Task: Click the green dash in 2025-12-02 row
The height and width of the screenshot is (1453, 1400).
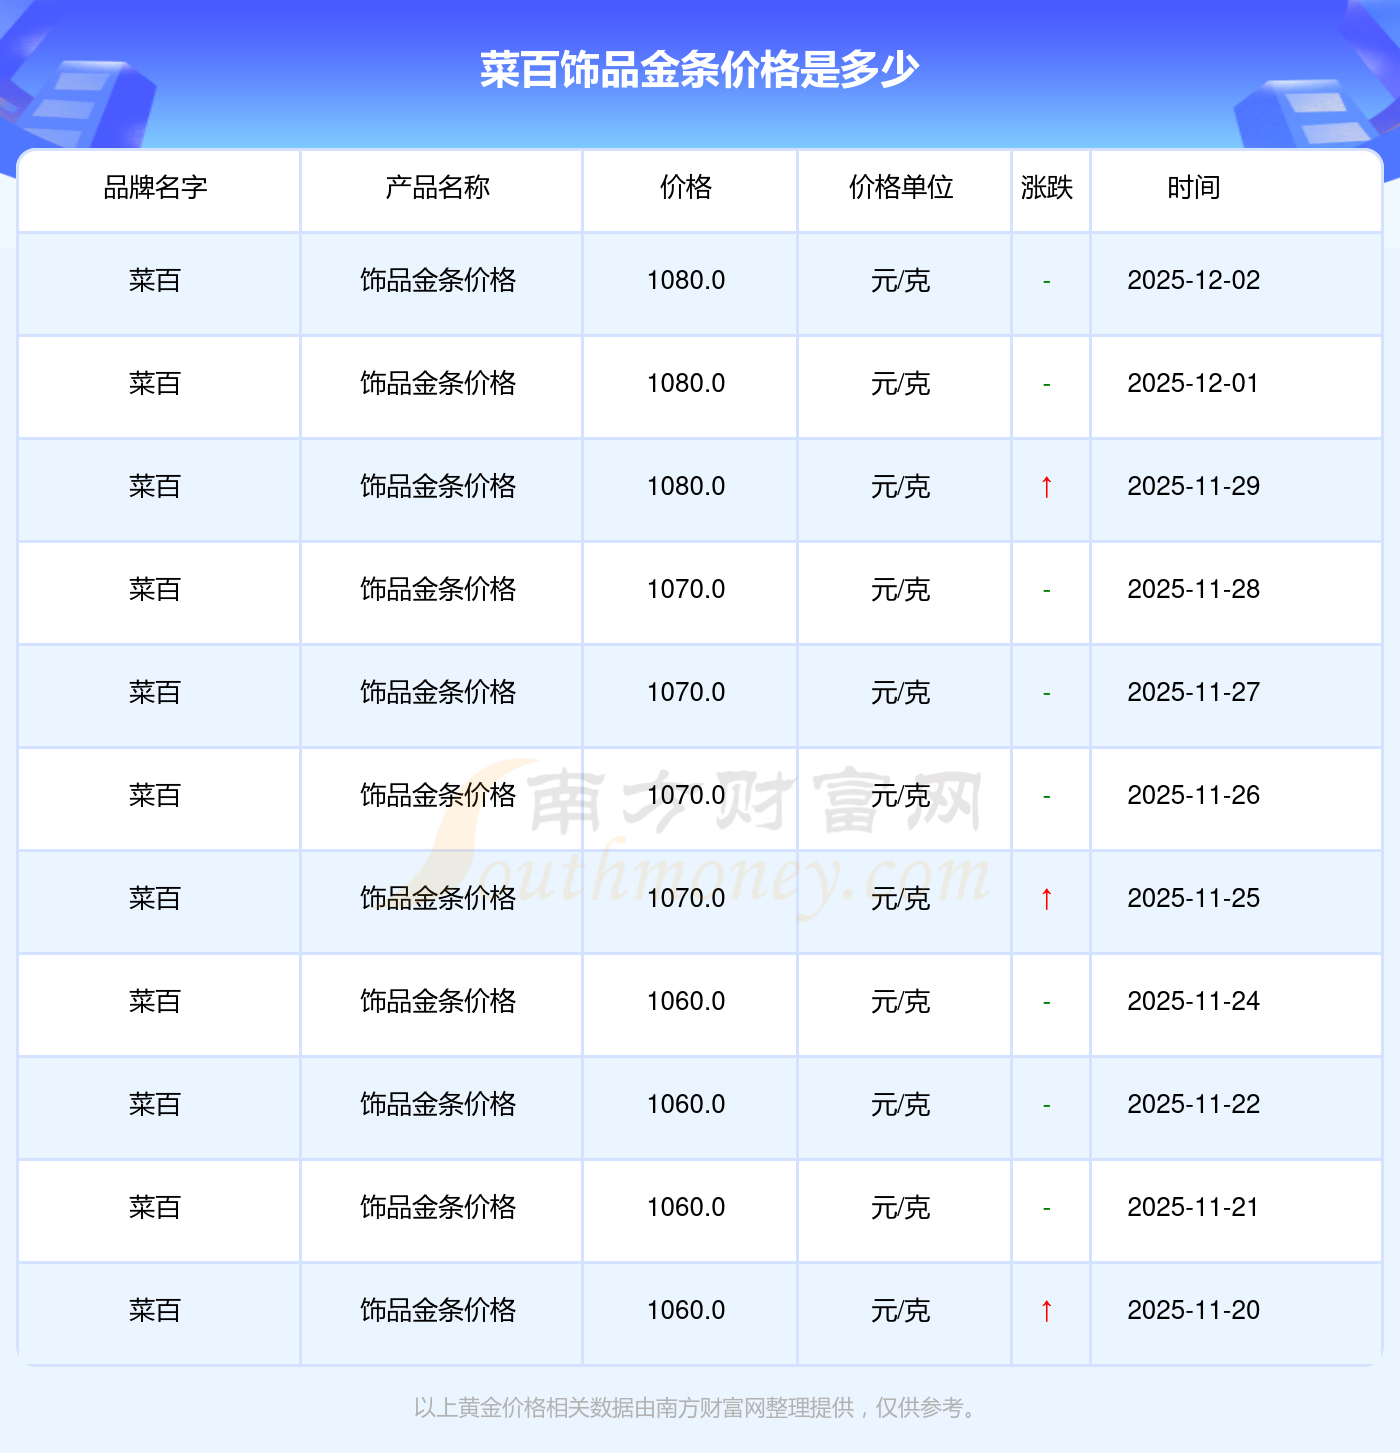Action: [1046, 282]
